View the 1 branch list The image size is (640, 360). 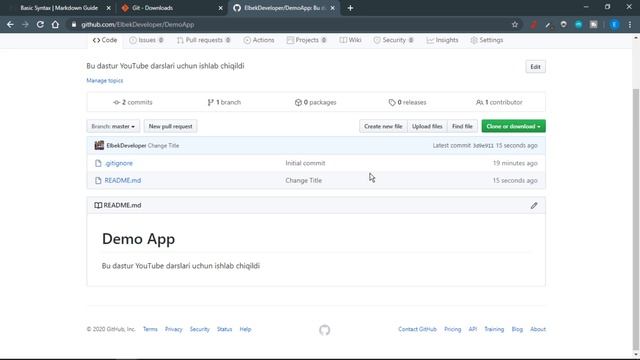point(224,102)
